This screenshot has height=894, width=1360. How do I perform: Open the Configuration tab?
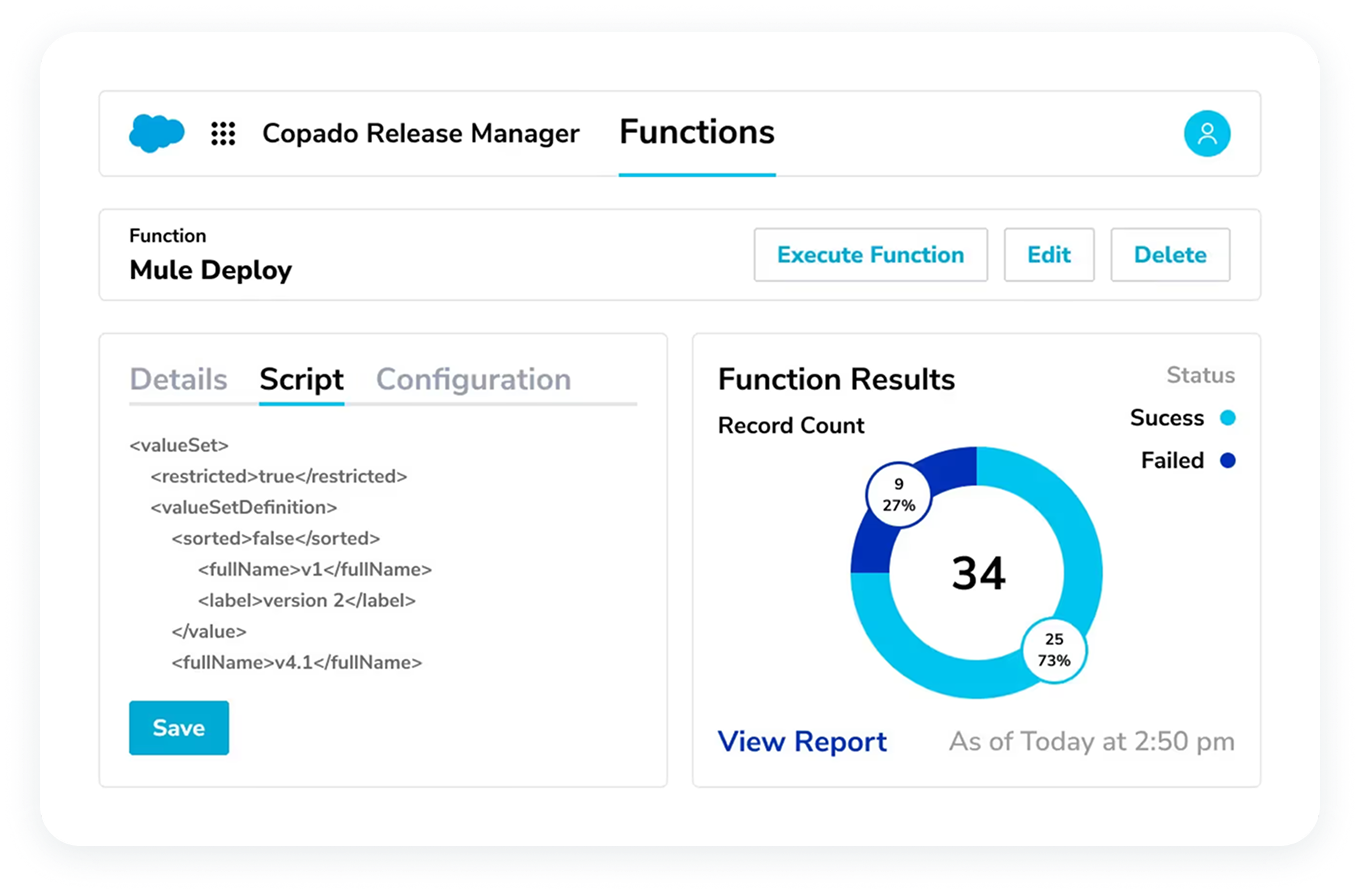[x=474, y=380]
